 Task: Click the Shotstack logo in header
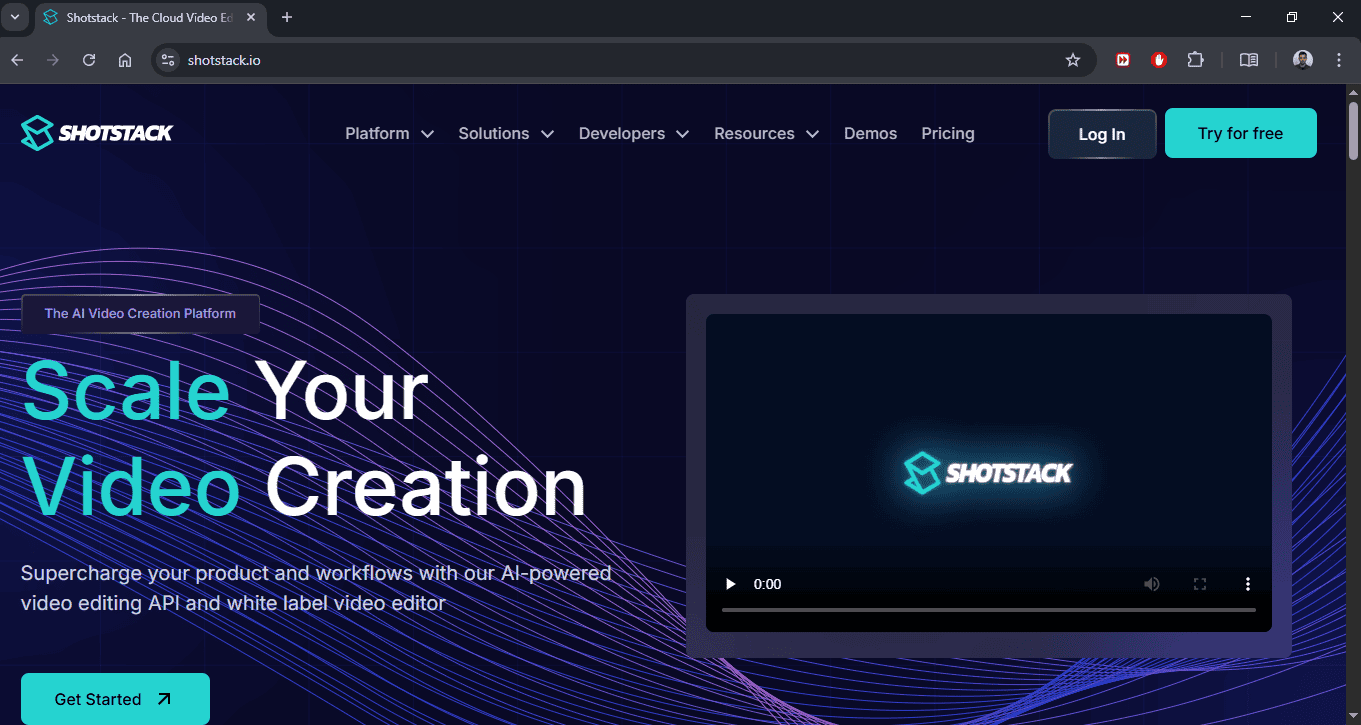[97, 133]
